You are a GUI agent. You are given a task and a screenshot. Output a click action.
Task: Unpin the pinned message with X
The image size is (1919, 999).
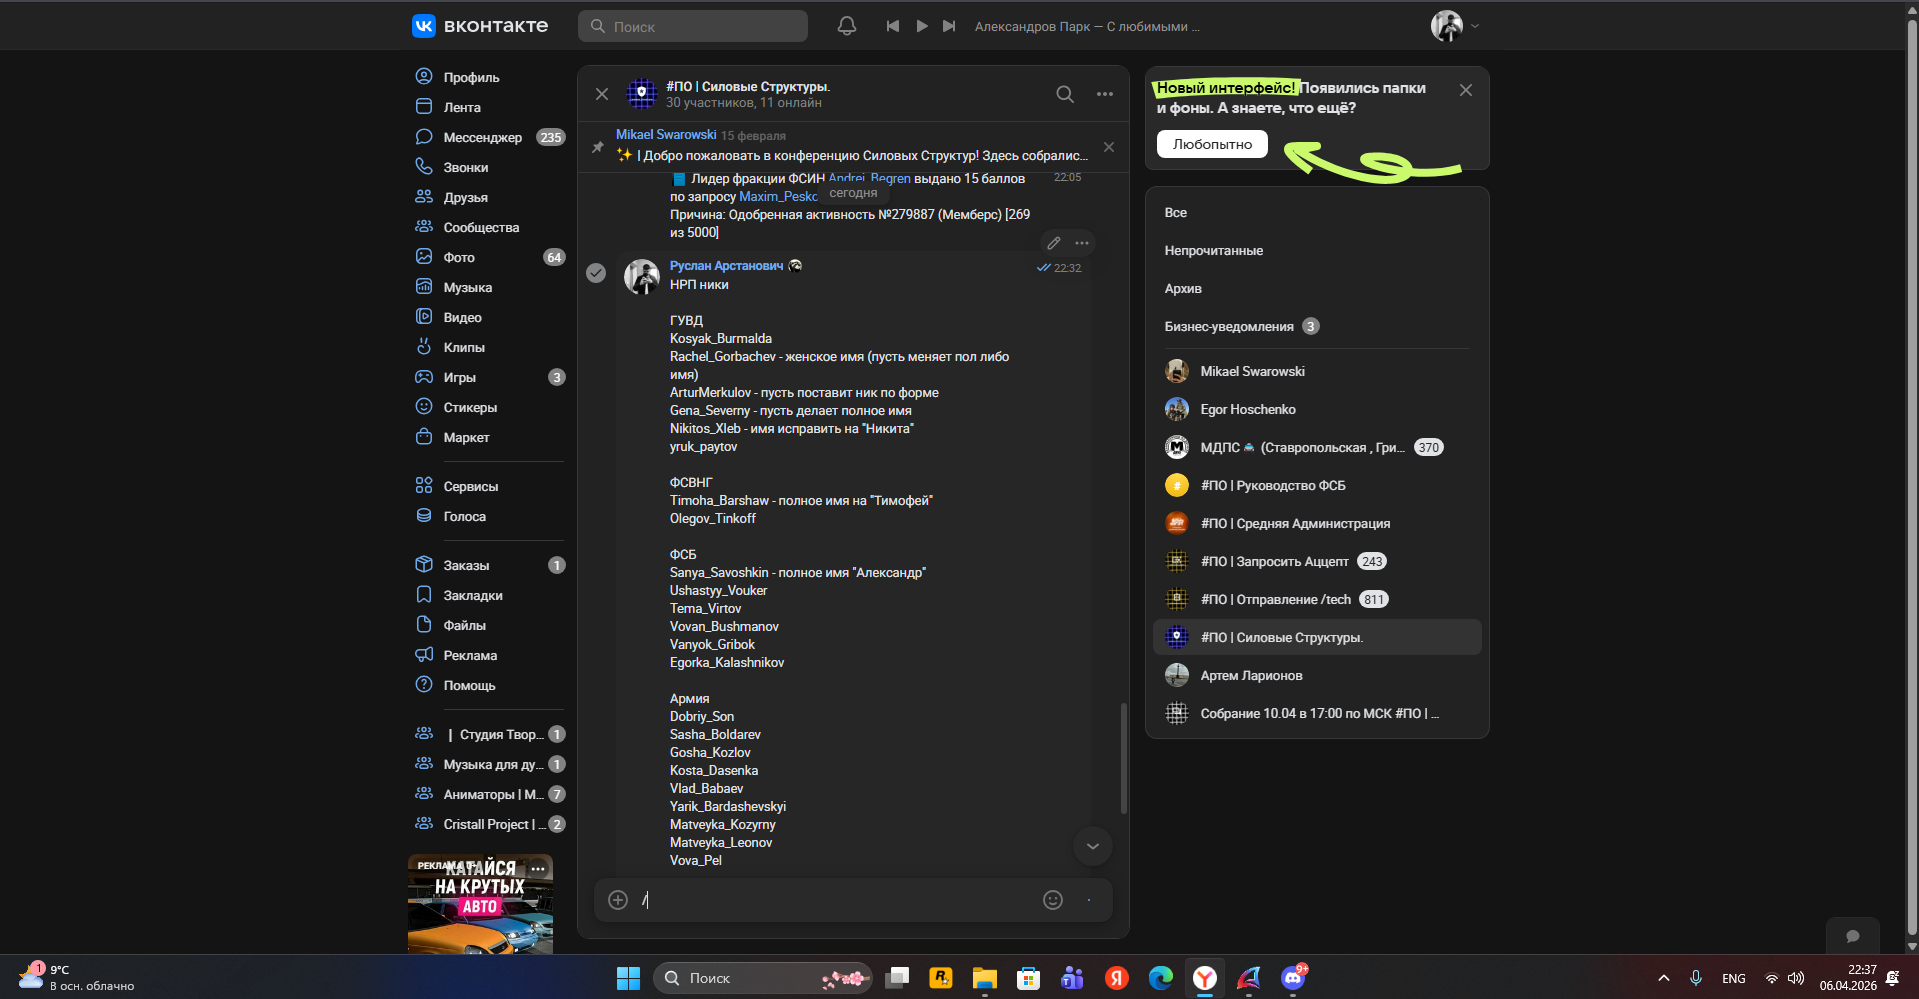tap(1109, 147)
